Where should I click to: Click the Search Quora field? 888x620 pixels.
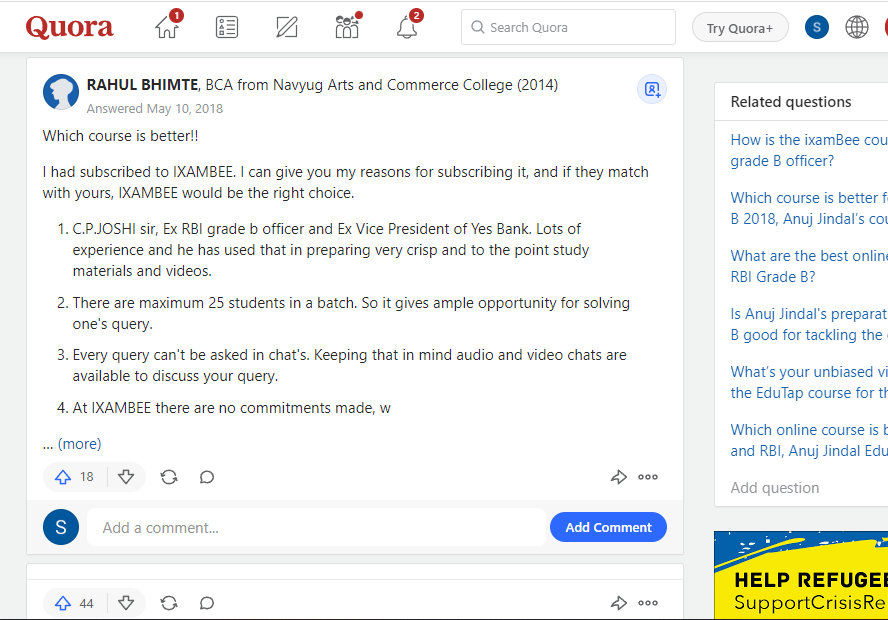[568, 27]
